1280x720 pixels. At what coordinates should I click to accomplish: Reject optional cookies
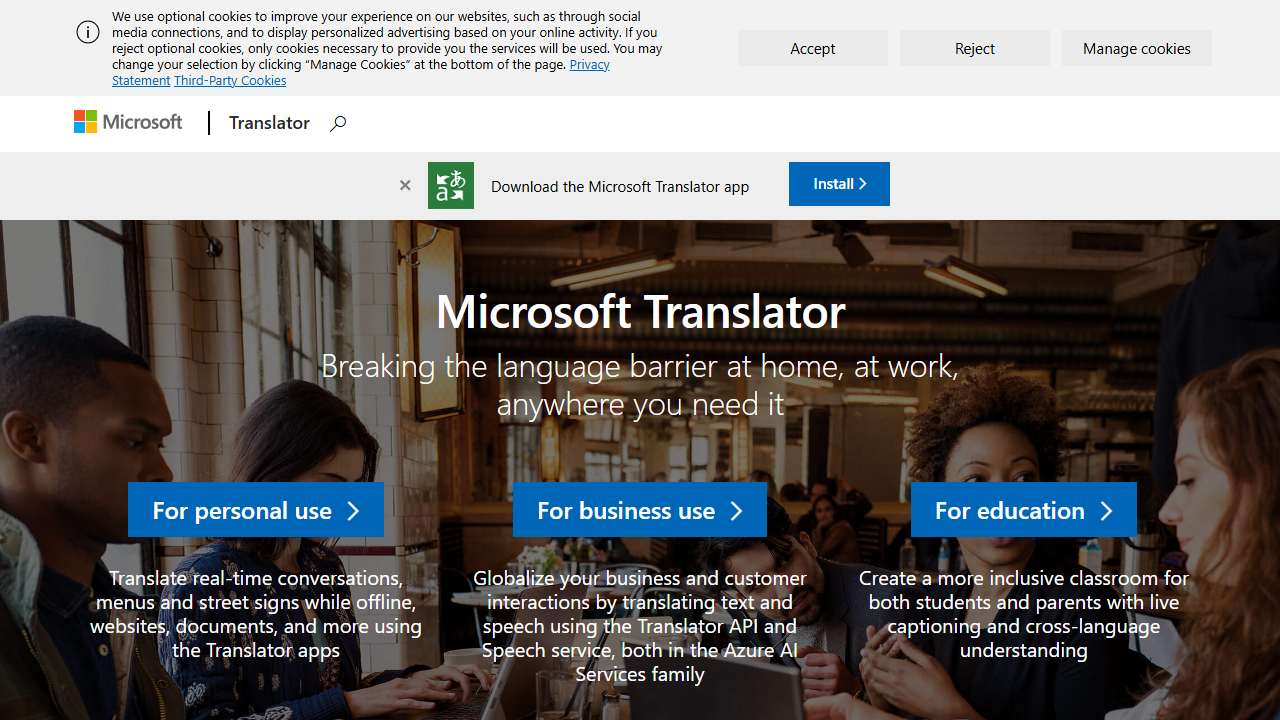tap(974, 48)
